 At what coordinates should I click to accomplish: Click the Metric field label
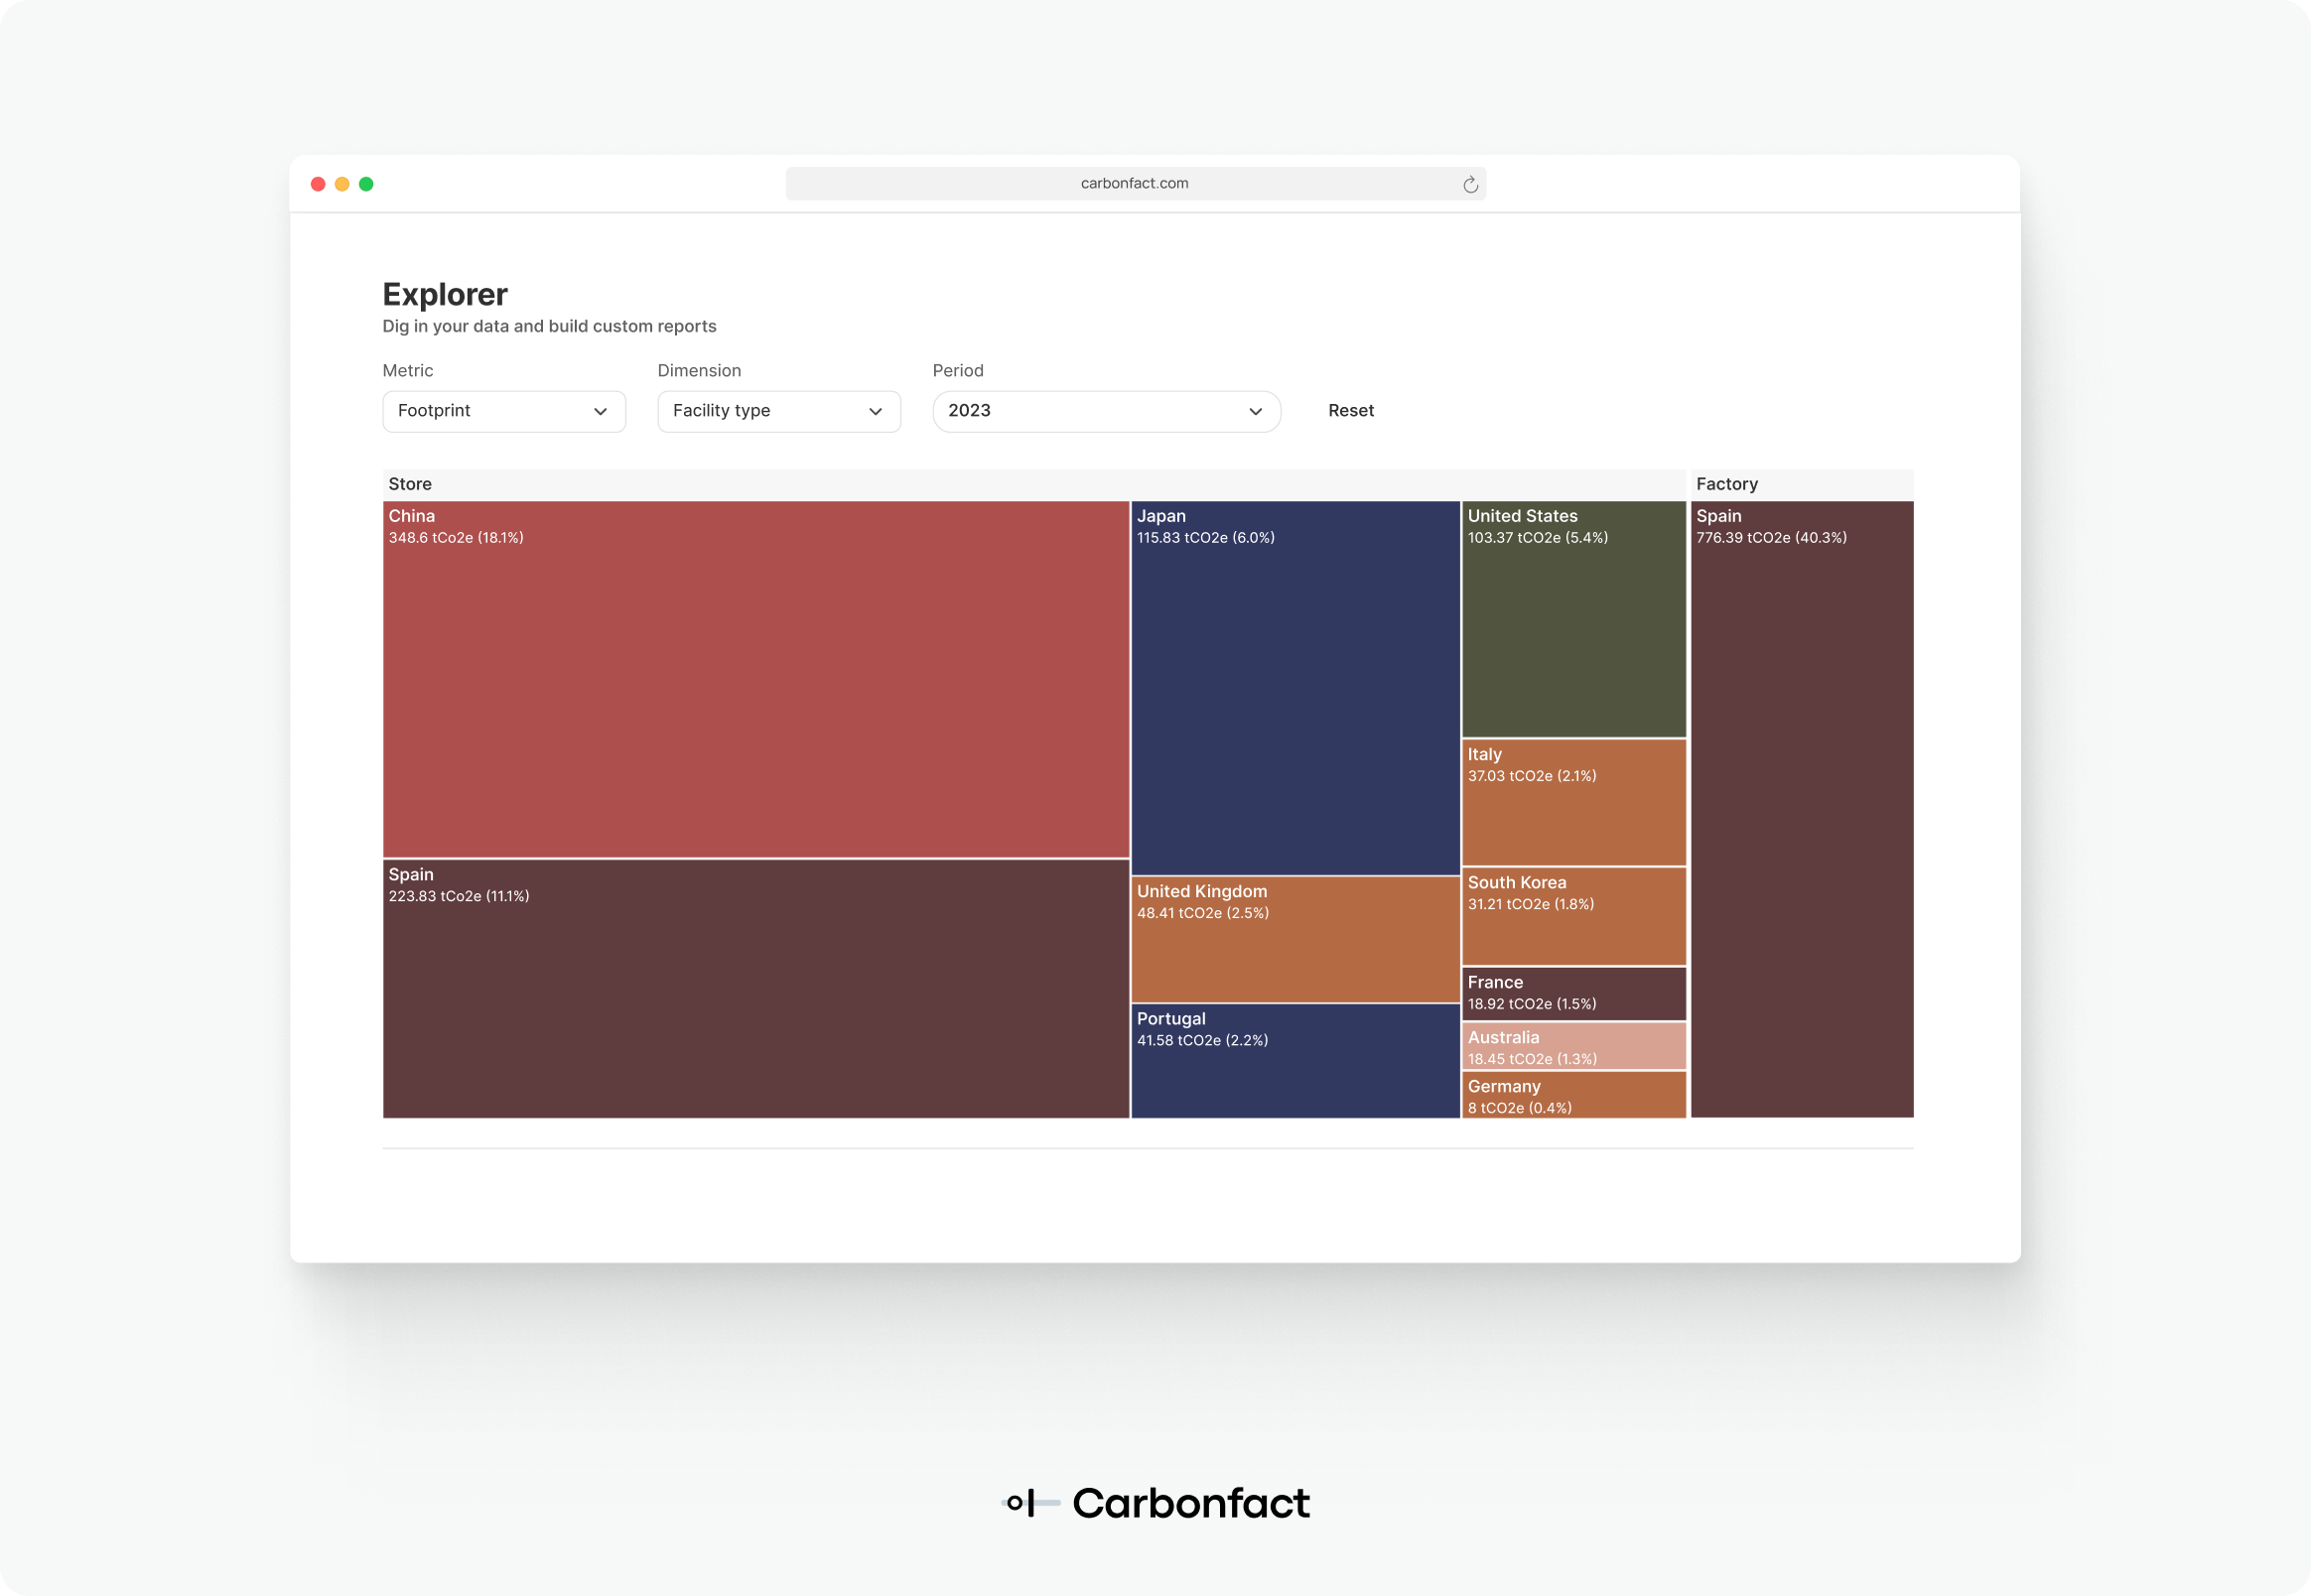click(408, 371)
